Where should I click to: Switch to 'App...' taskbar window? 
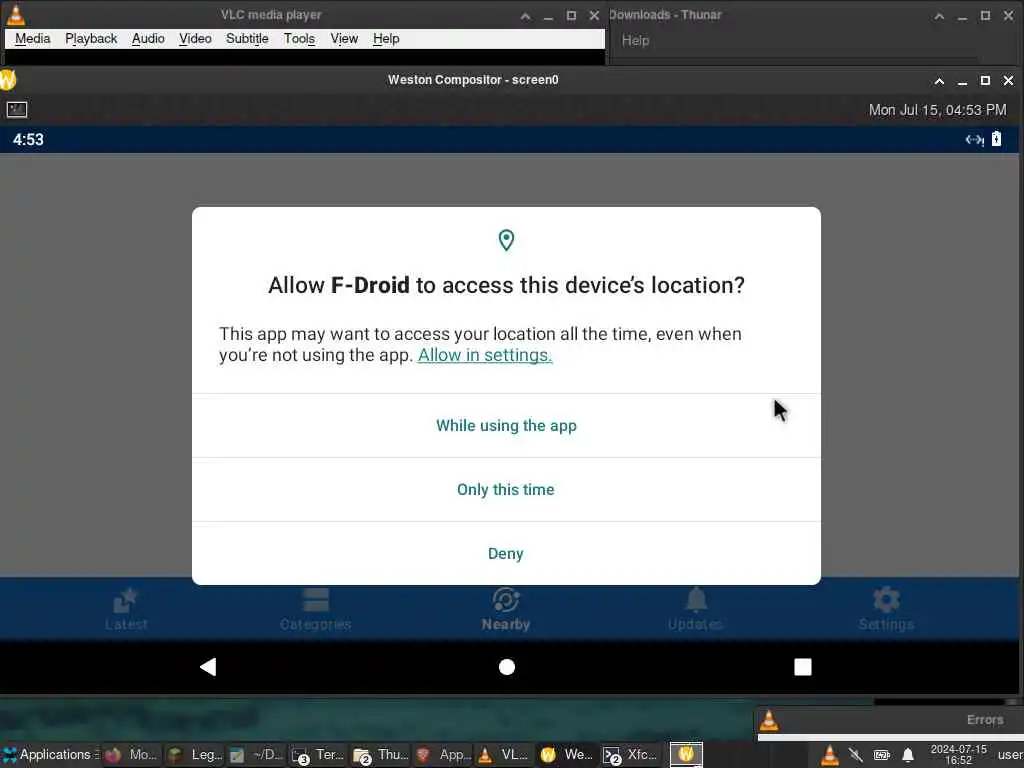443,755
